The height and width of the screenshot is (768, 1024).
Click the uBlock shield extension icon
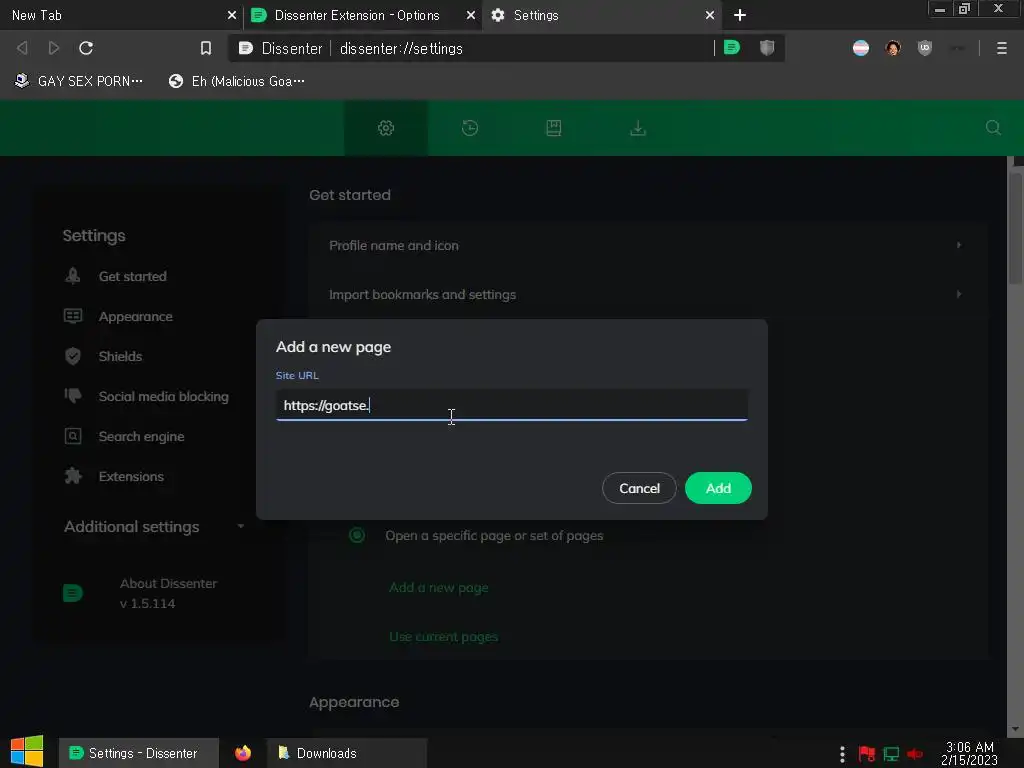925,48
